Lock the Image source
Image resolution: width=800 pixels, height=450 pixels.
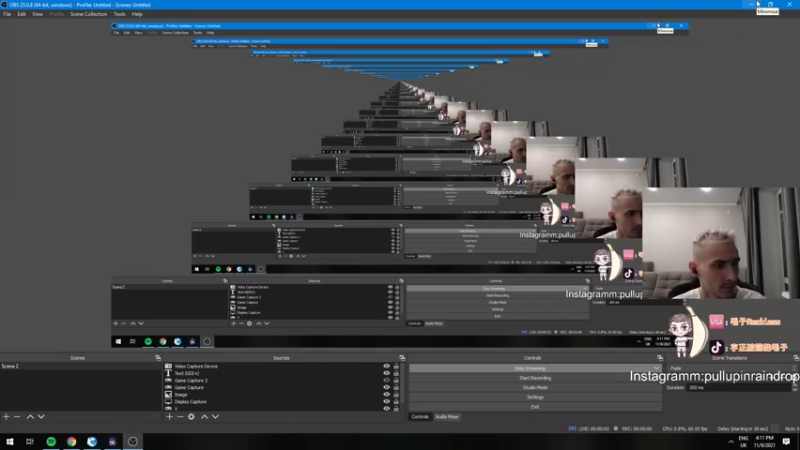click(396, 395)
